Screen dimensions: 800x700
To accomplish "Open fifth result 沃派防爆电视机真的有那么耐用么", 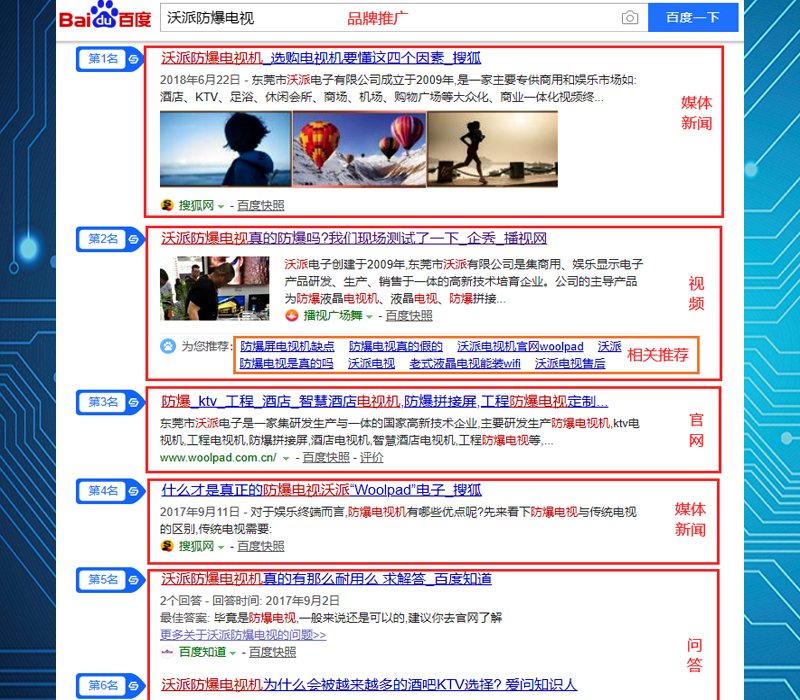I will 326,579.
